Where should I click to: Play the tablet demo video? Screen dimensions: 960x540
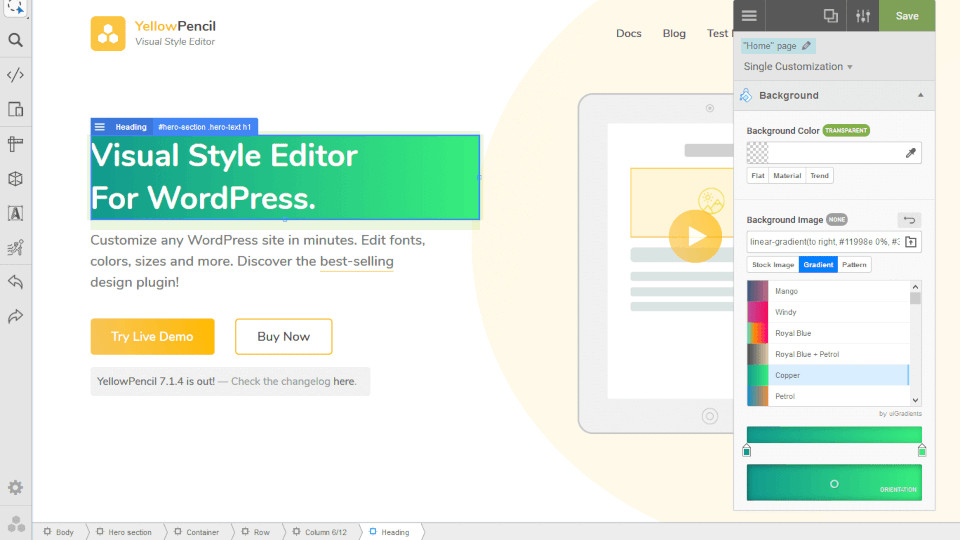(695, 236)
